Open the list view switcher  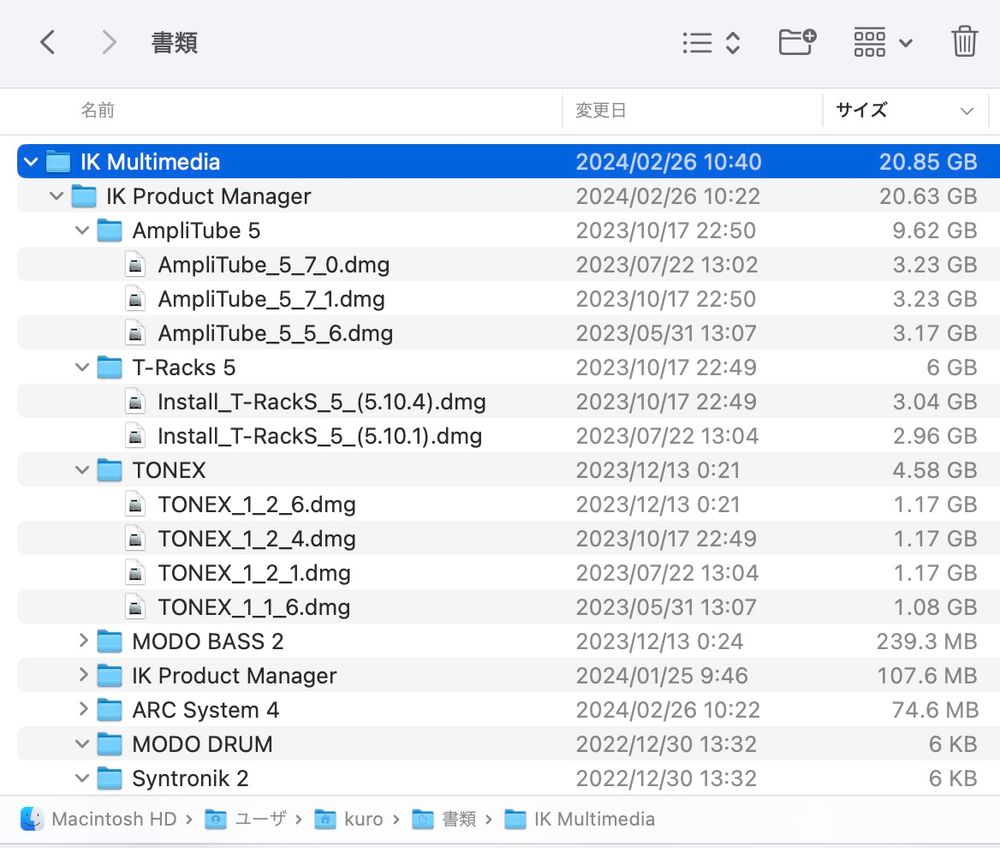pyautogui.click(x=711, y=43)
